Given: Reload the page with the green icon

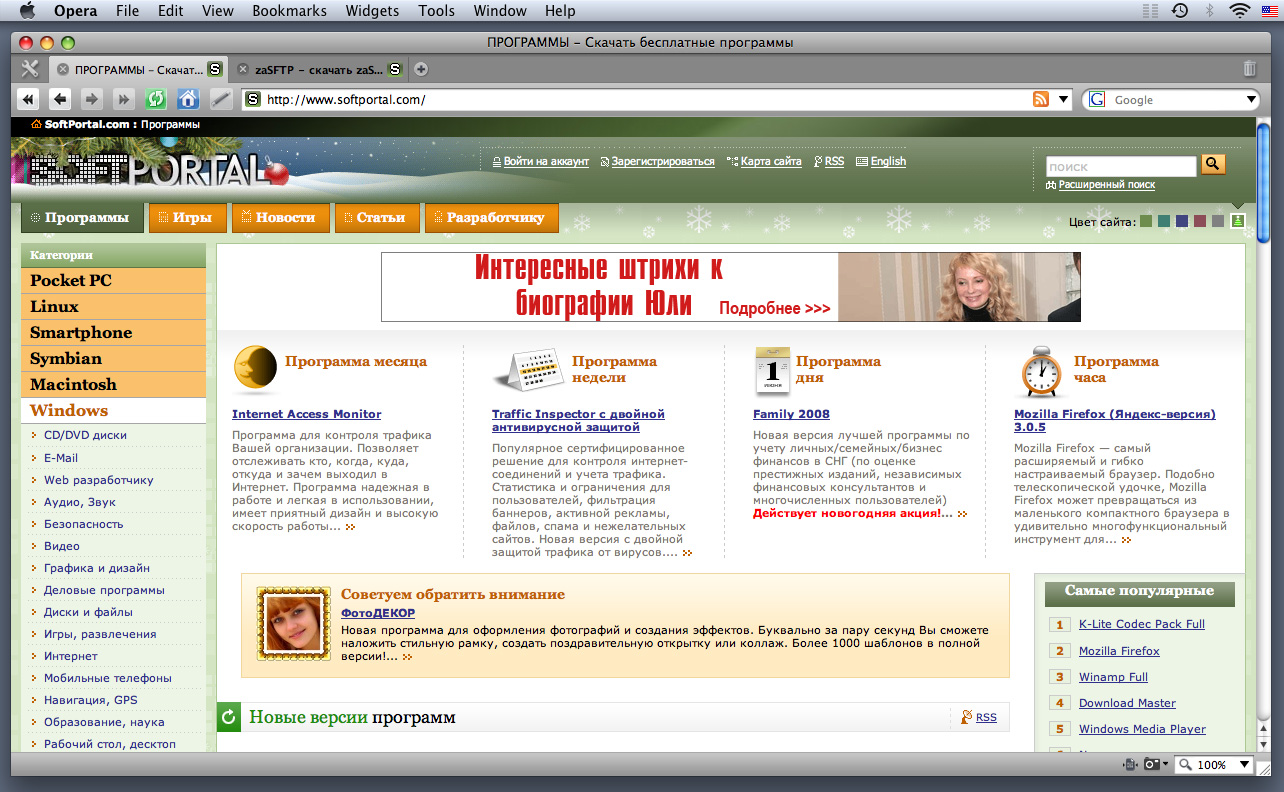Looking at the screenshot, I should click(155, 99).
